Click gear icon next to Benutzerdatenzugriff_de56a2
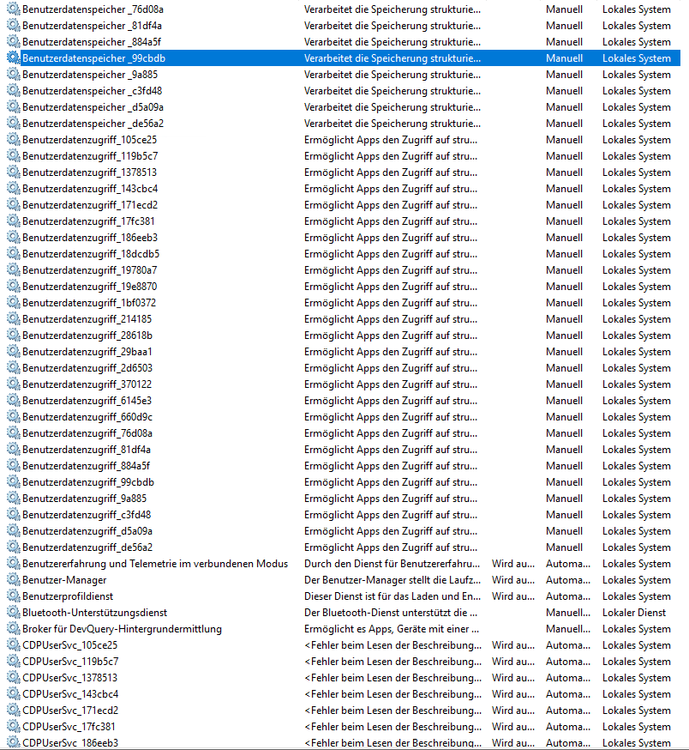The image size is (689, 750). coord(13,547)
